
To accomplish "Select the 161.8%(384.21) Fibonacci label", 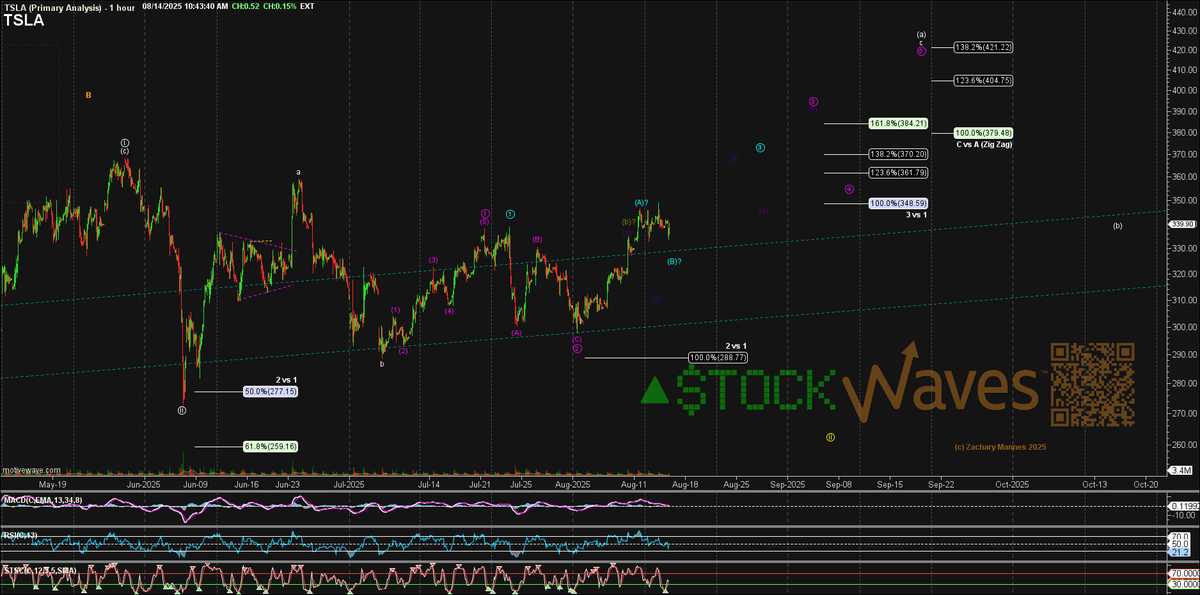I will tap(898, 123).
